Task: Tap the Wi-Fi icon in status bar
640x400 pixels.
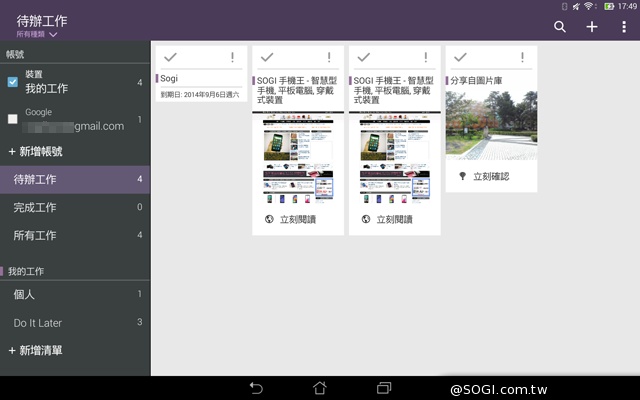Action: 589,6
